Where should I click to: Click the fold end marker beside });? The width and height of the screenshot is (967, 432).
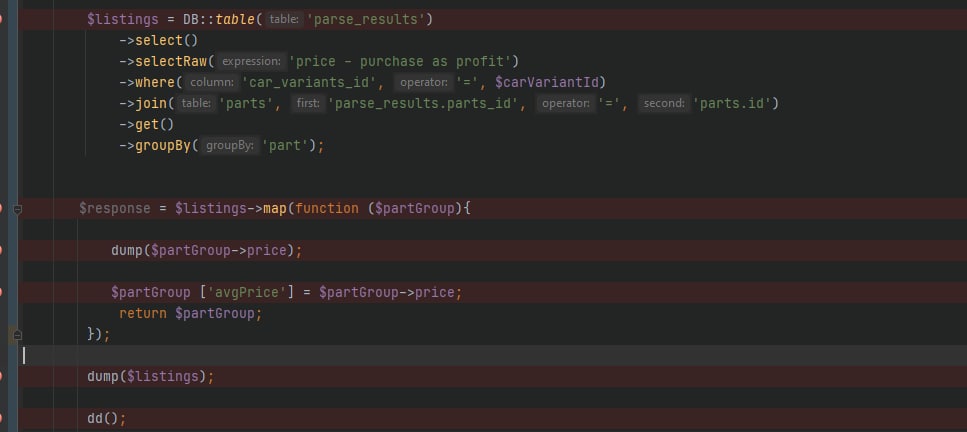tap(18, 335)
